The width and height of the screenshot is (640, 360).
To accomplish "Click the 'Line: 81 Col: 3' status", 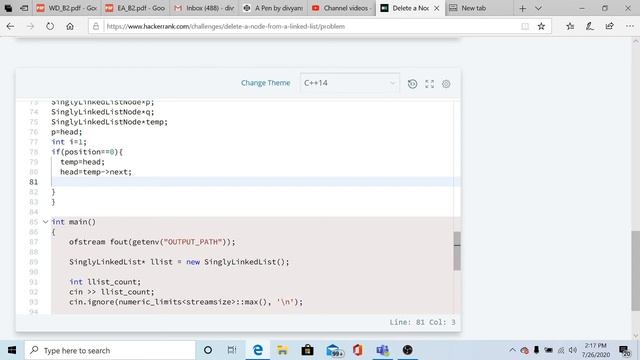I will click(x=422, y=322).
